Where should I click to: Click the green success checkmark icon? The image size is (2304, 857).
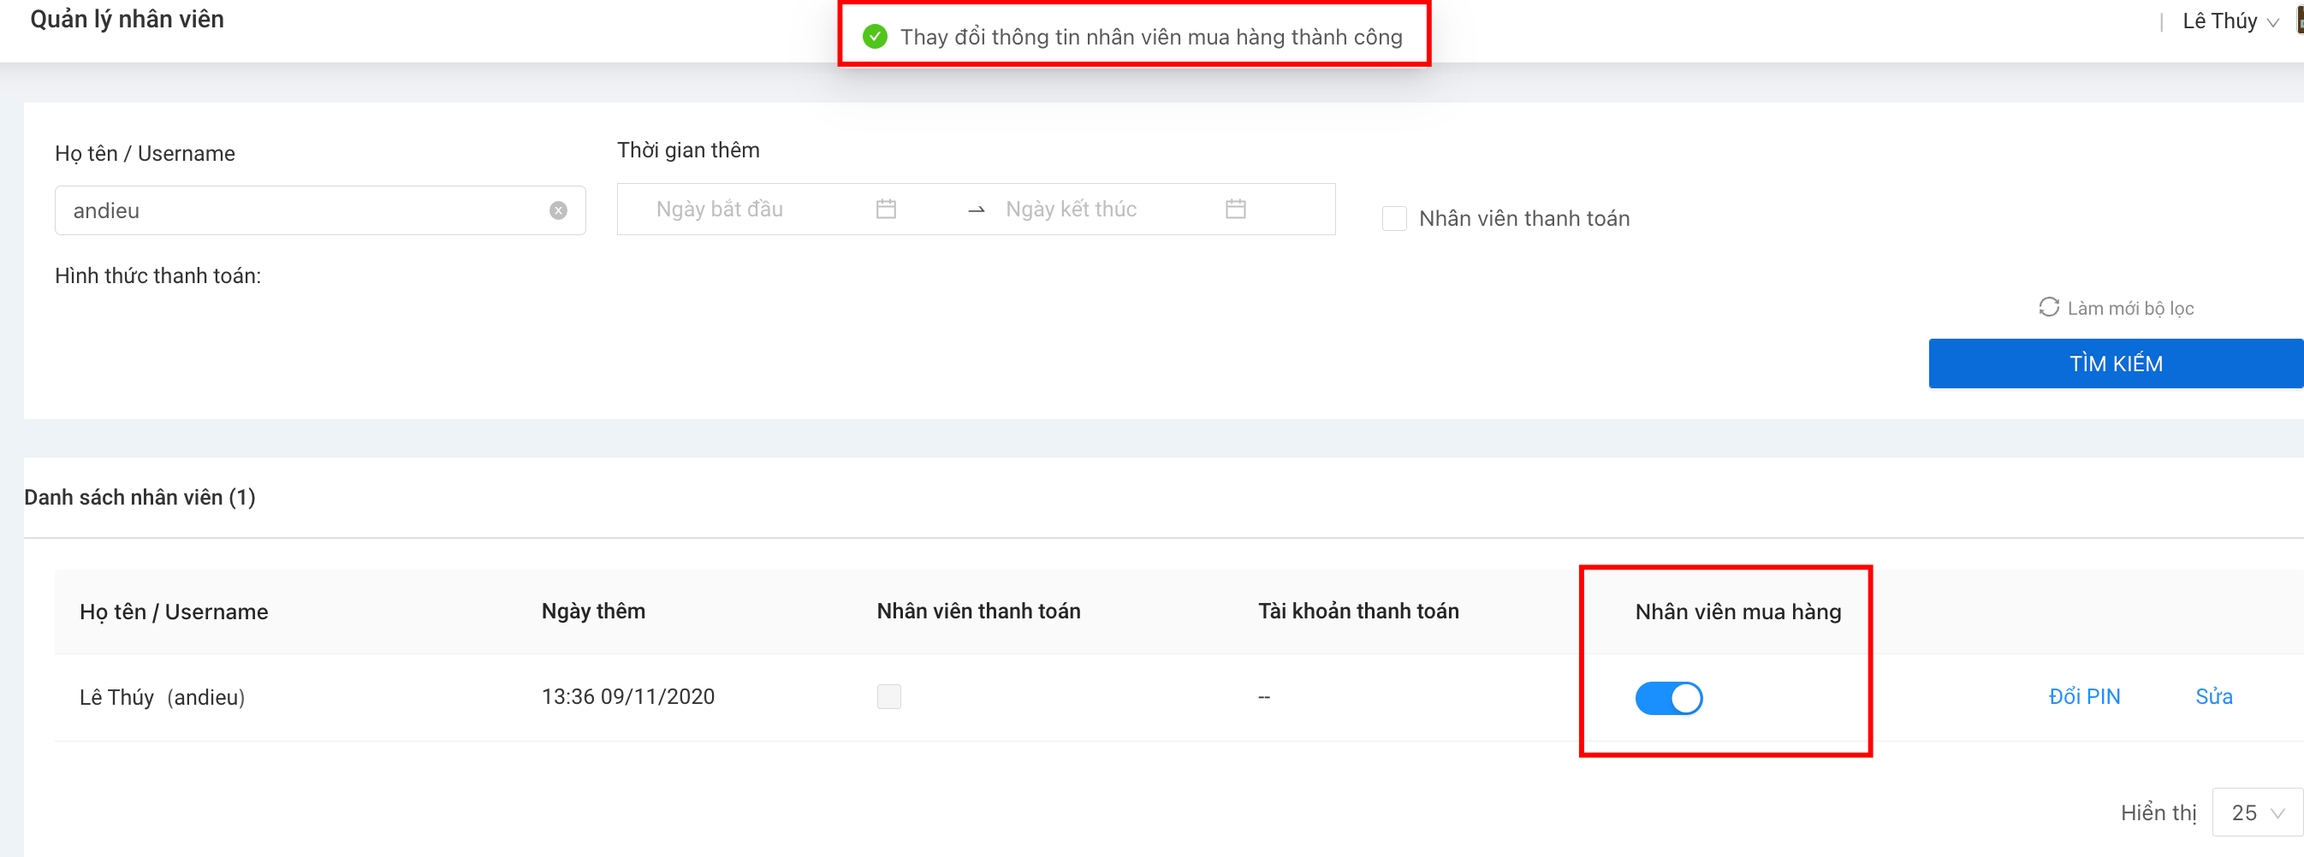point(875,37)
